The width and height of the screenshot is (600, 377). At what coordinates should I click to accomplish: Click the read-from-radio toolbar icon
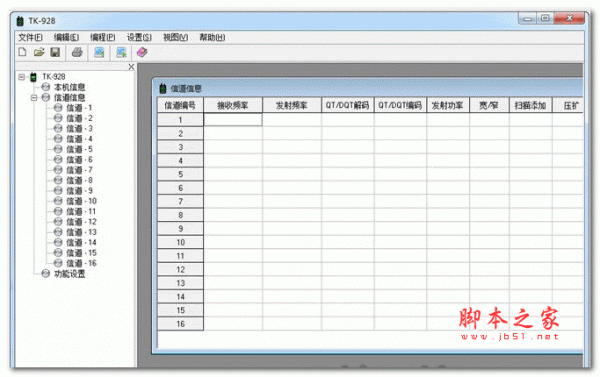(x=99, y=52)
